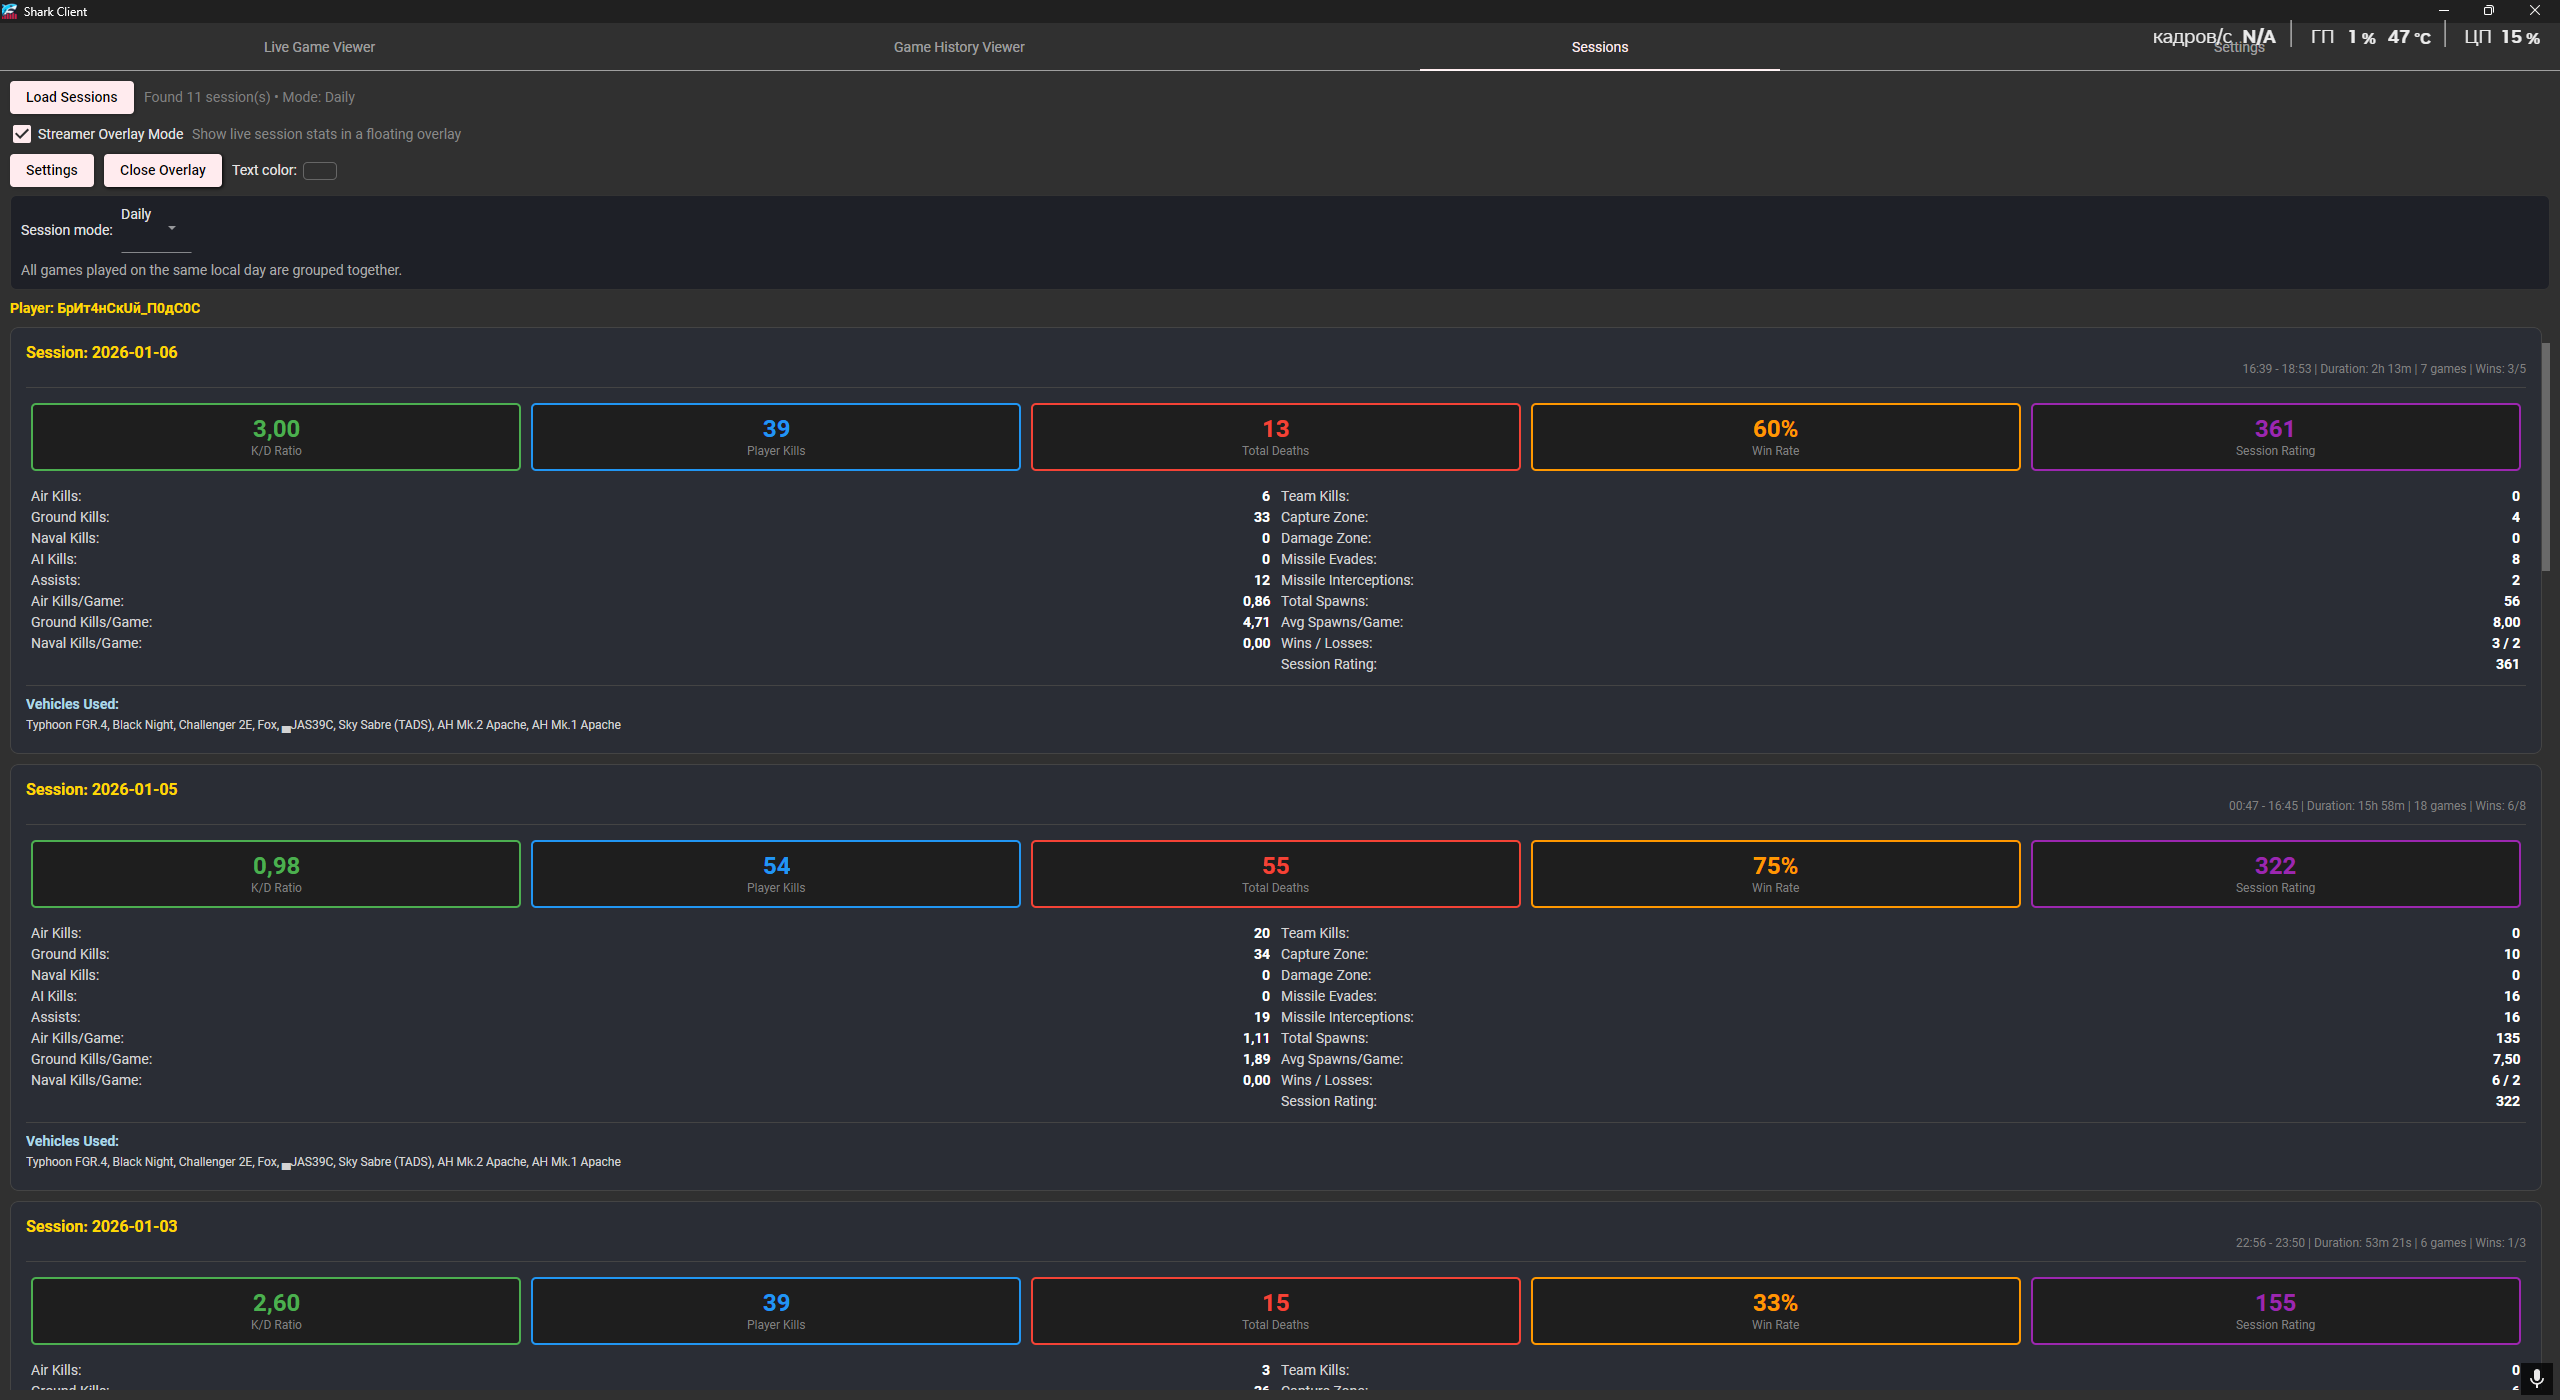Open the Text color swatch picker
Viewport: 2560px width, 1400px height.
[320, 171]
